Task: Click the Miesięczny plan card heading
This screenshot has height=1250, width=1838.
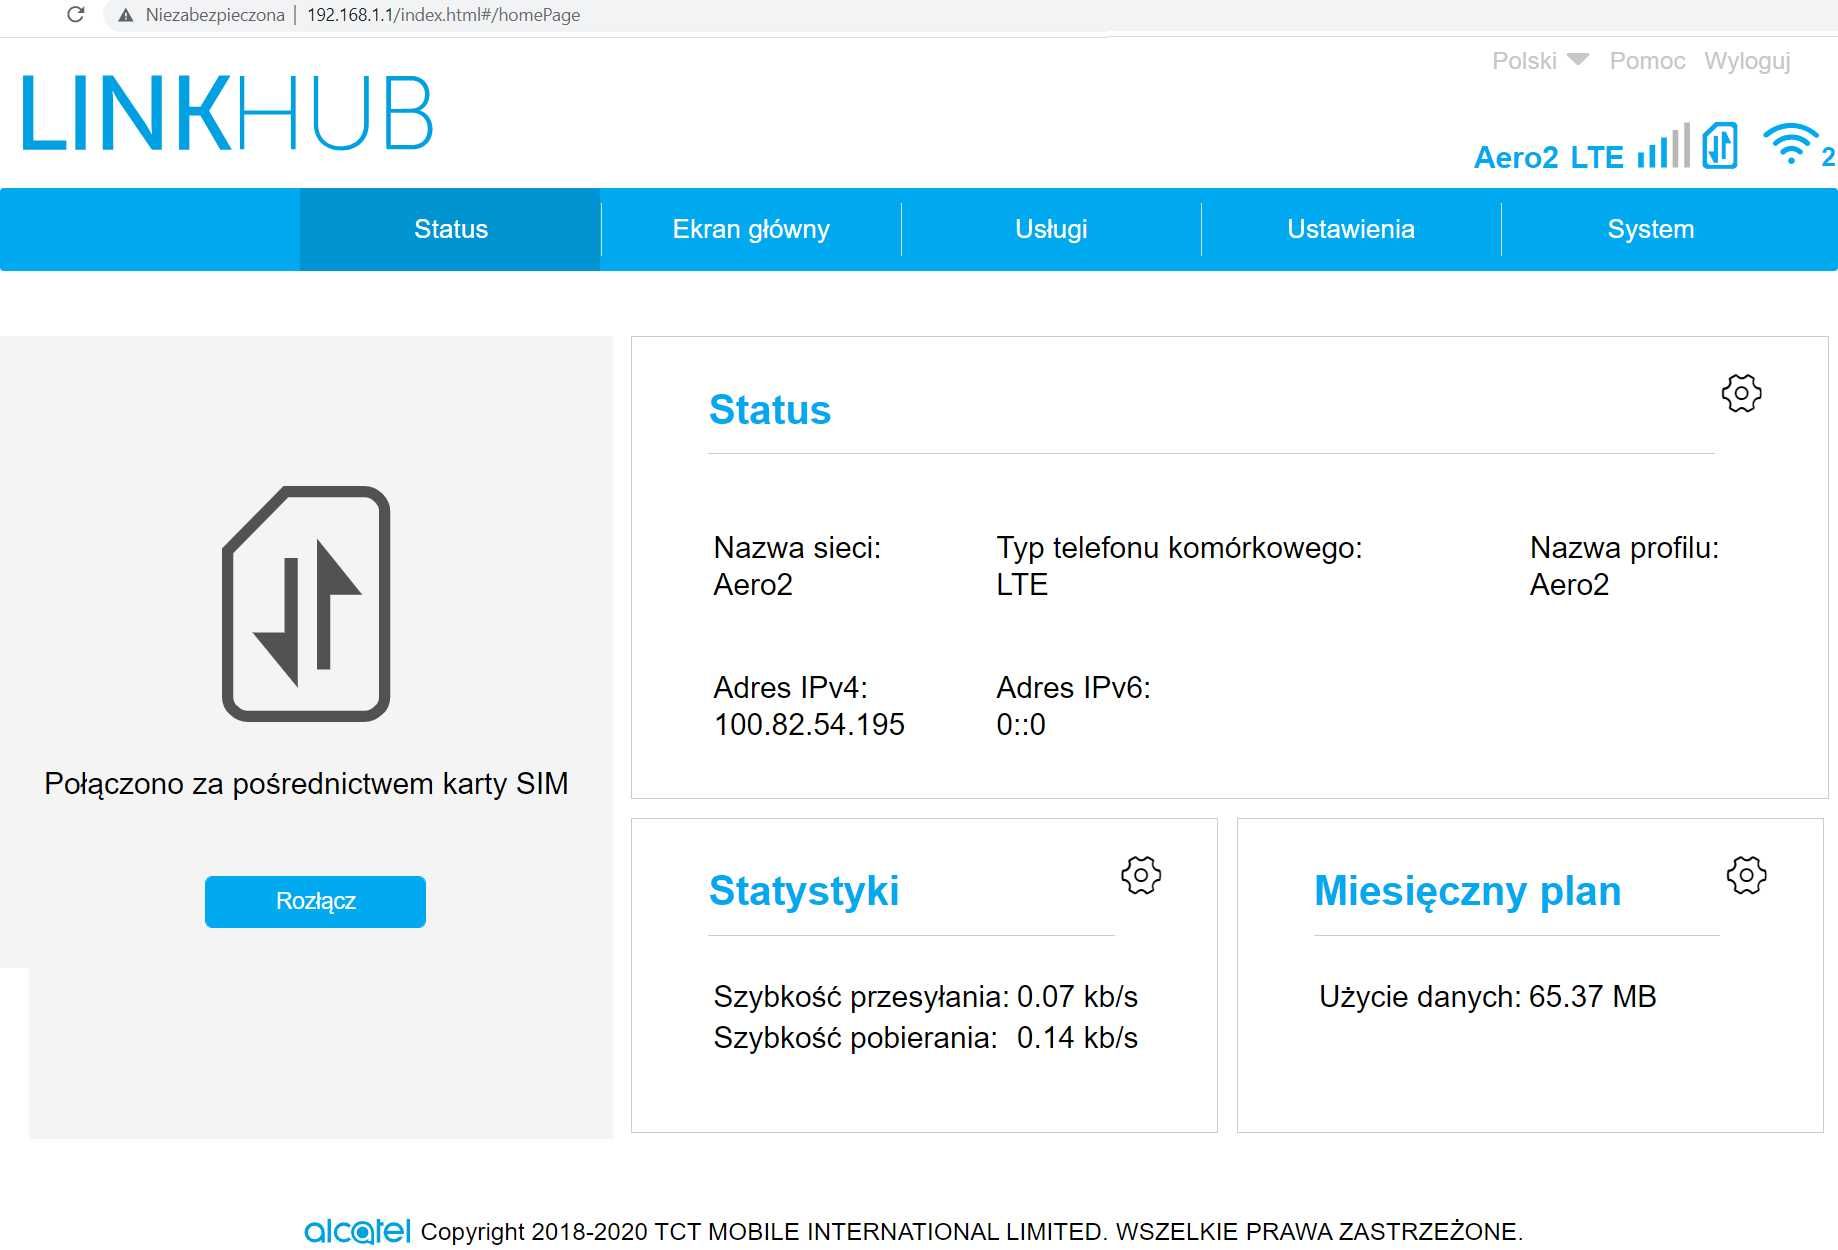Action: pyautogui.click(x=1467, y=891)
